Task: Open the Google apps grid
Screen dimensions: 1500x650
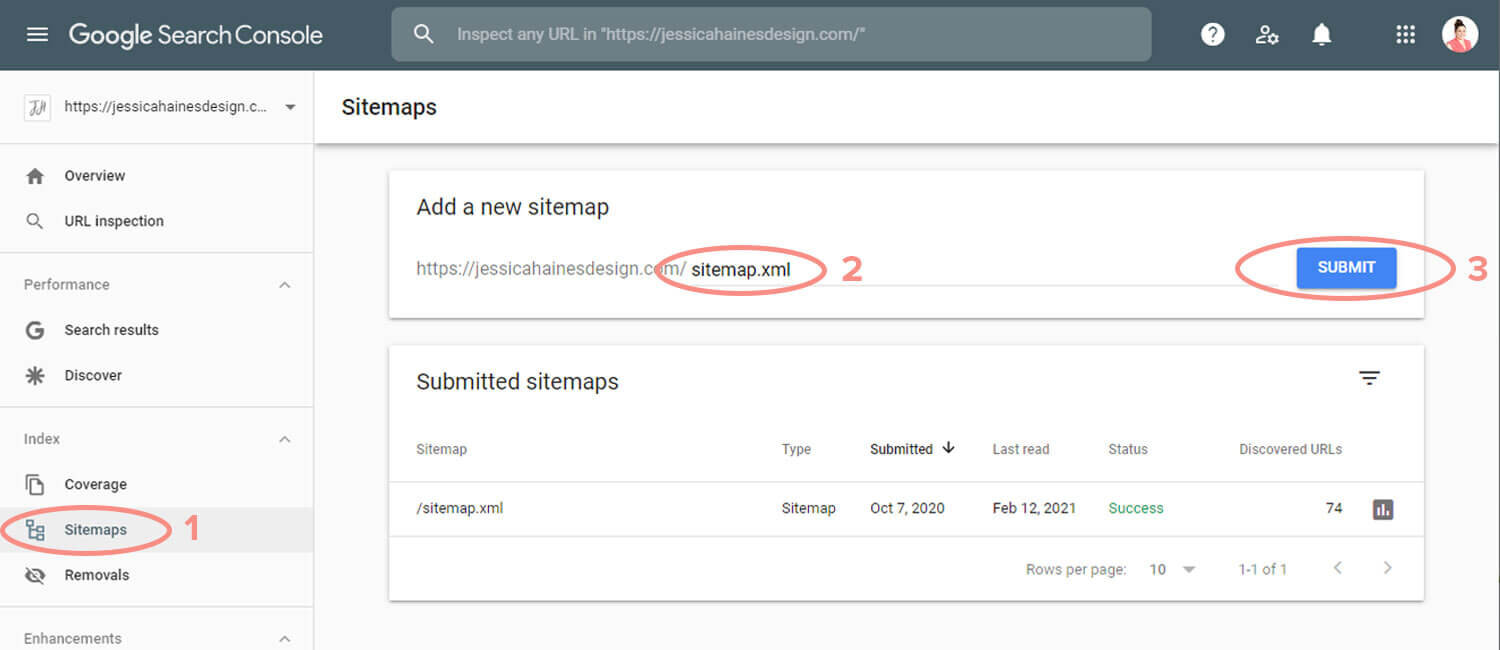Action: pos(1405,35)
